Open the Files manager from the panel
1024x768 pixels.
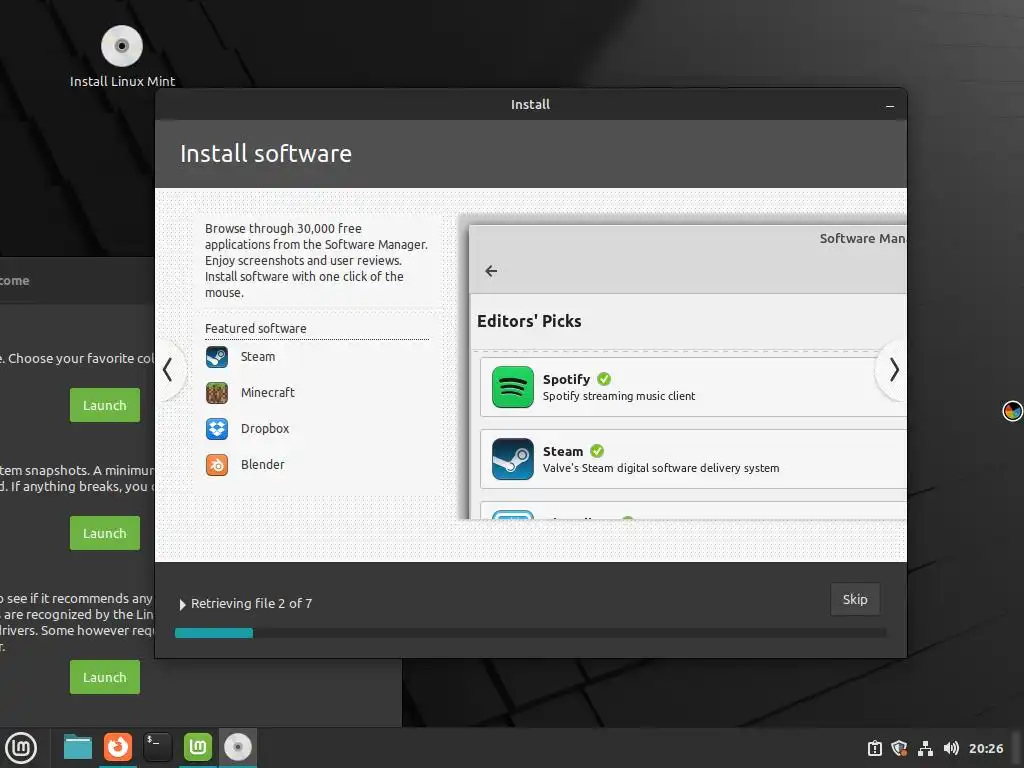click(x=78, y=747)
